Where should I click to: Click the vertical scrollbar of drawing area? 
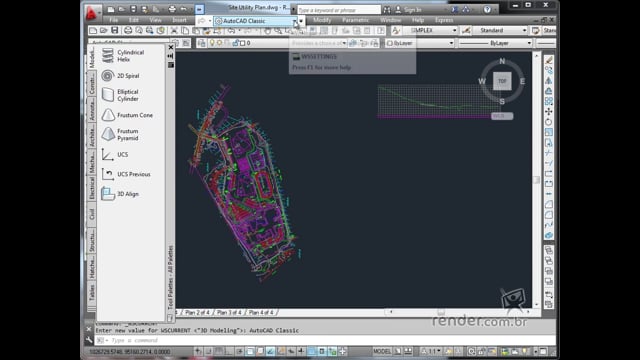pyautogui.click(x=536, y=180)
